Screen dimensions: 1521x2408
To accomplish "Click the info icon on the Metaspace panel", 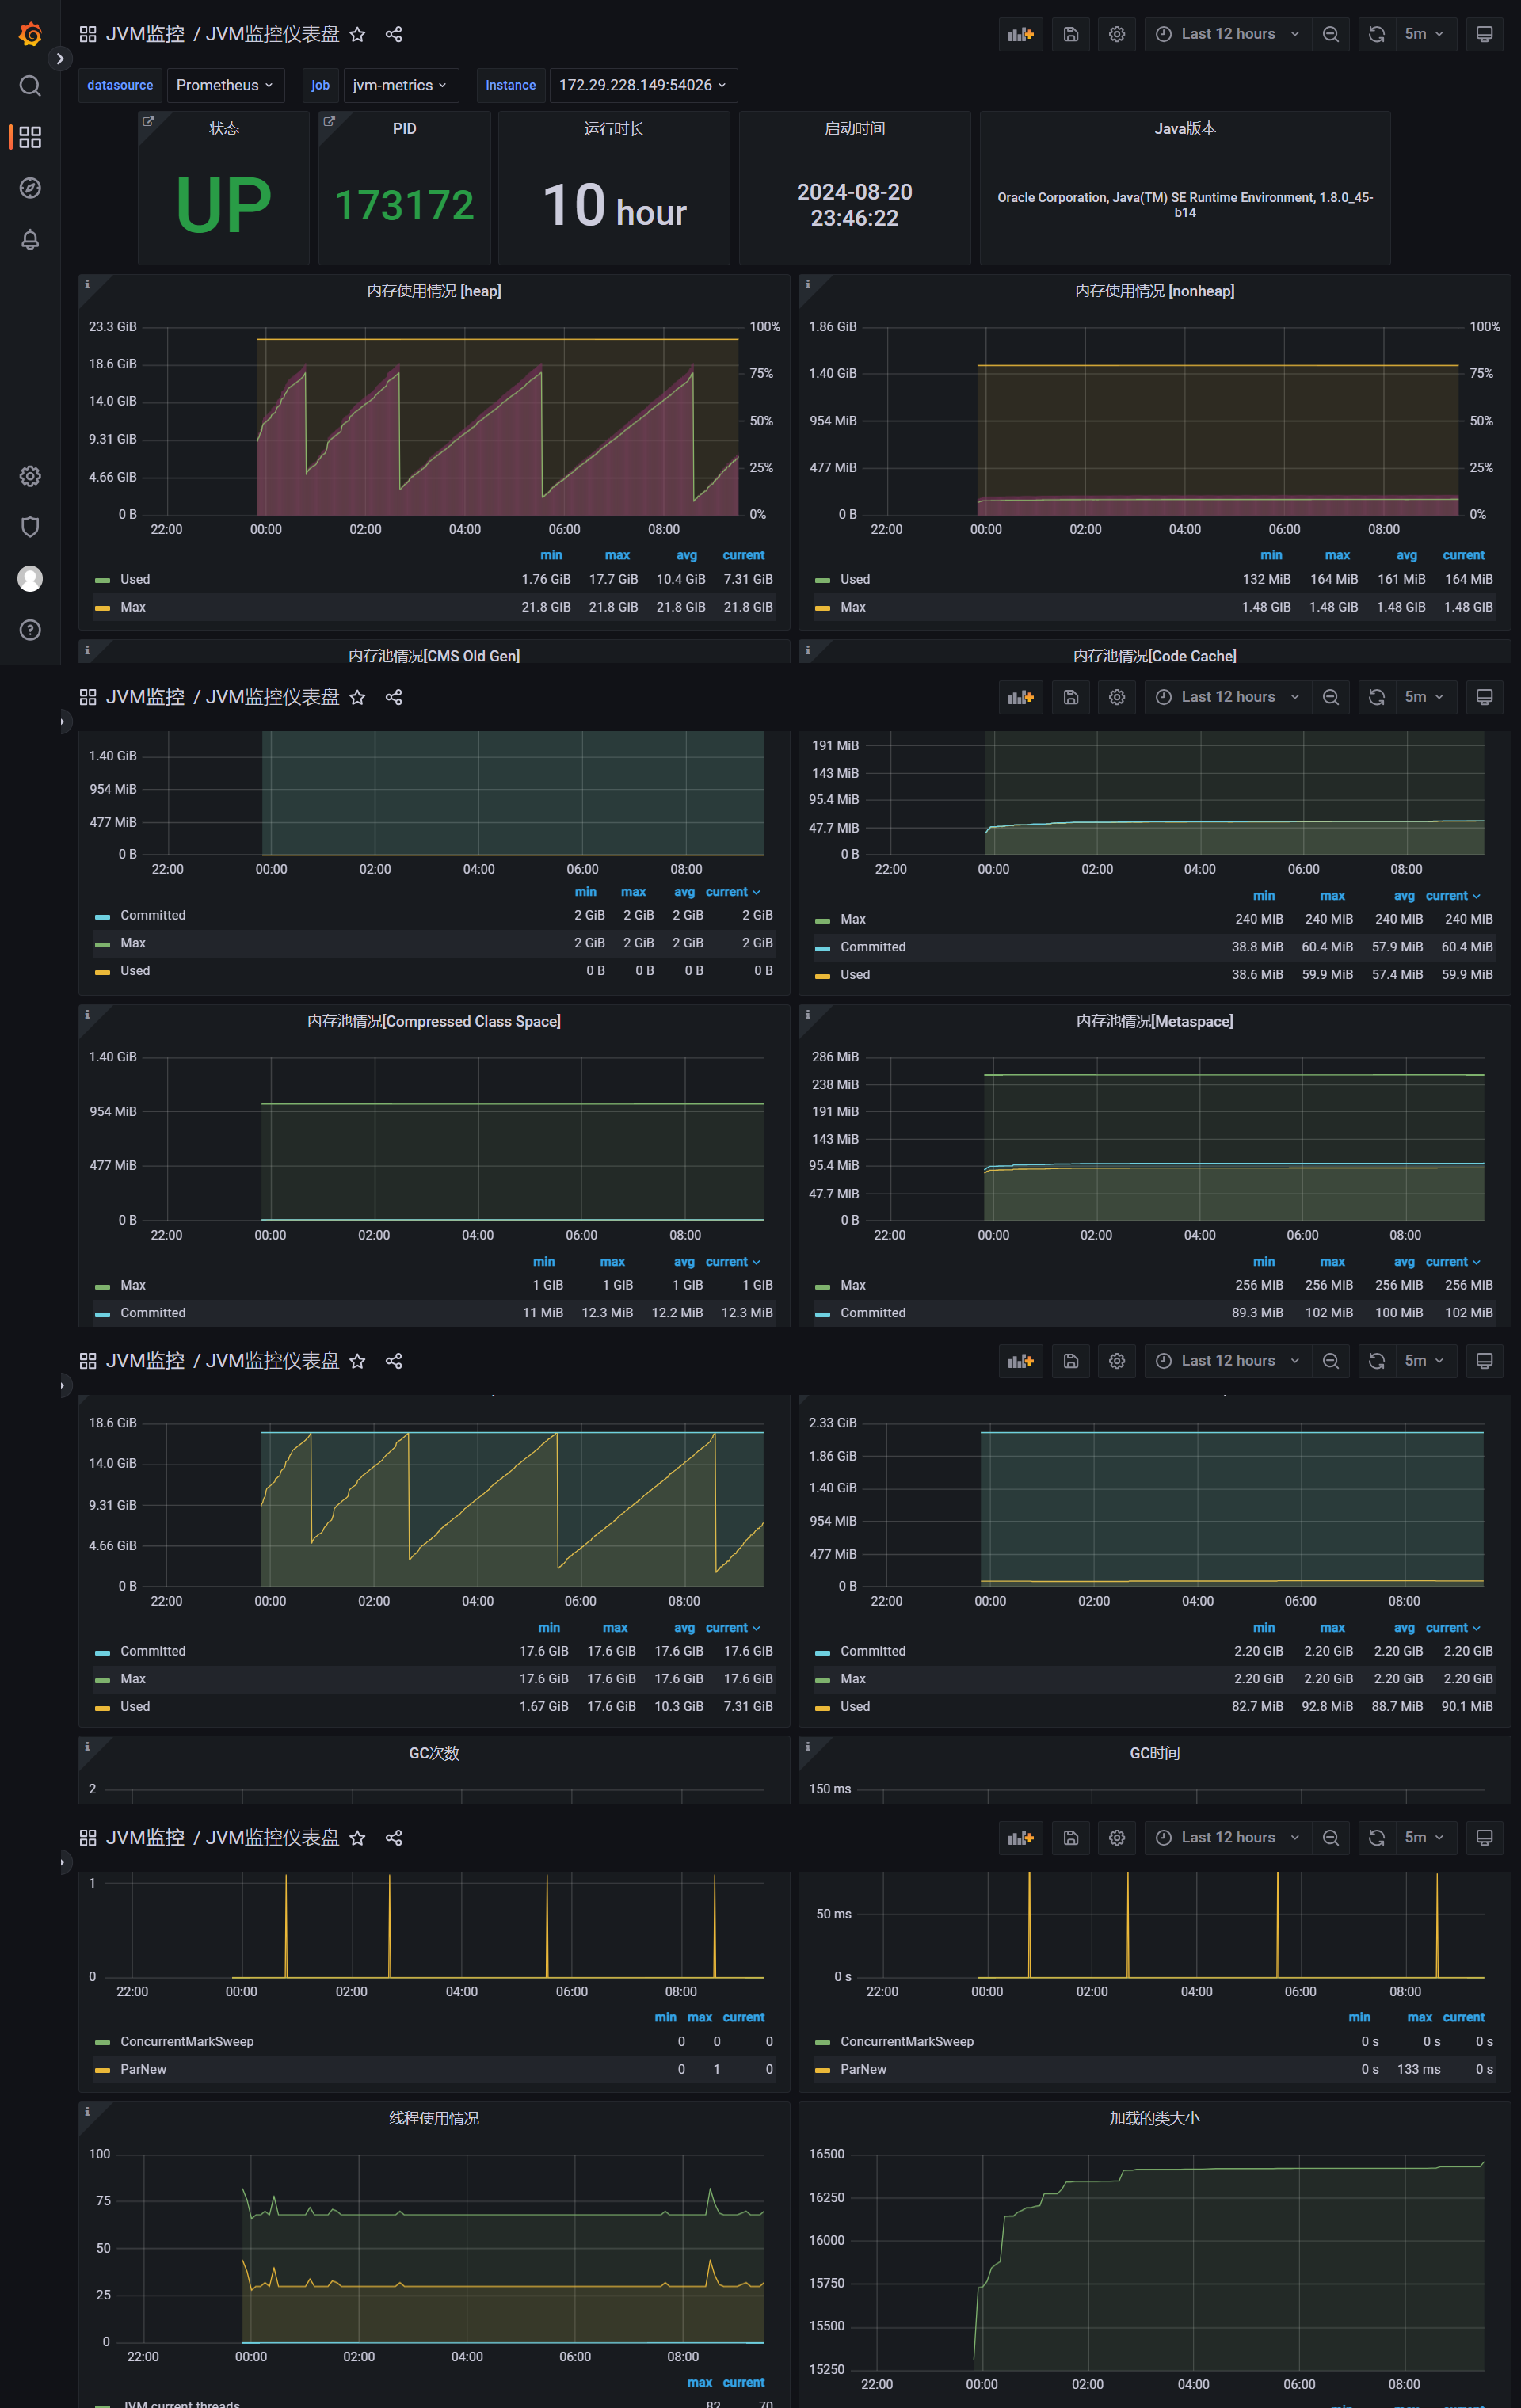I will tap(807, 1014).
